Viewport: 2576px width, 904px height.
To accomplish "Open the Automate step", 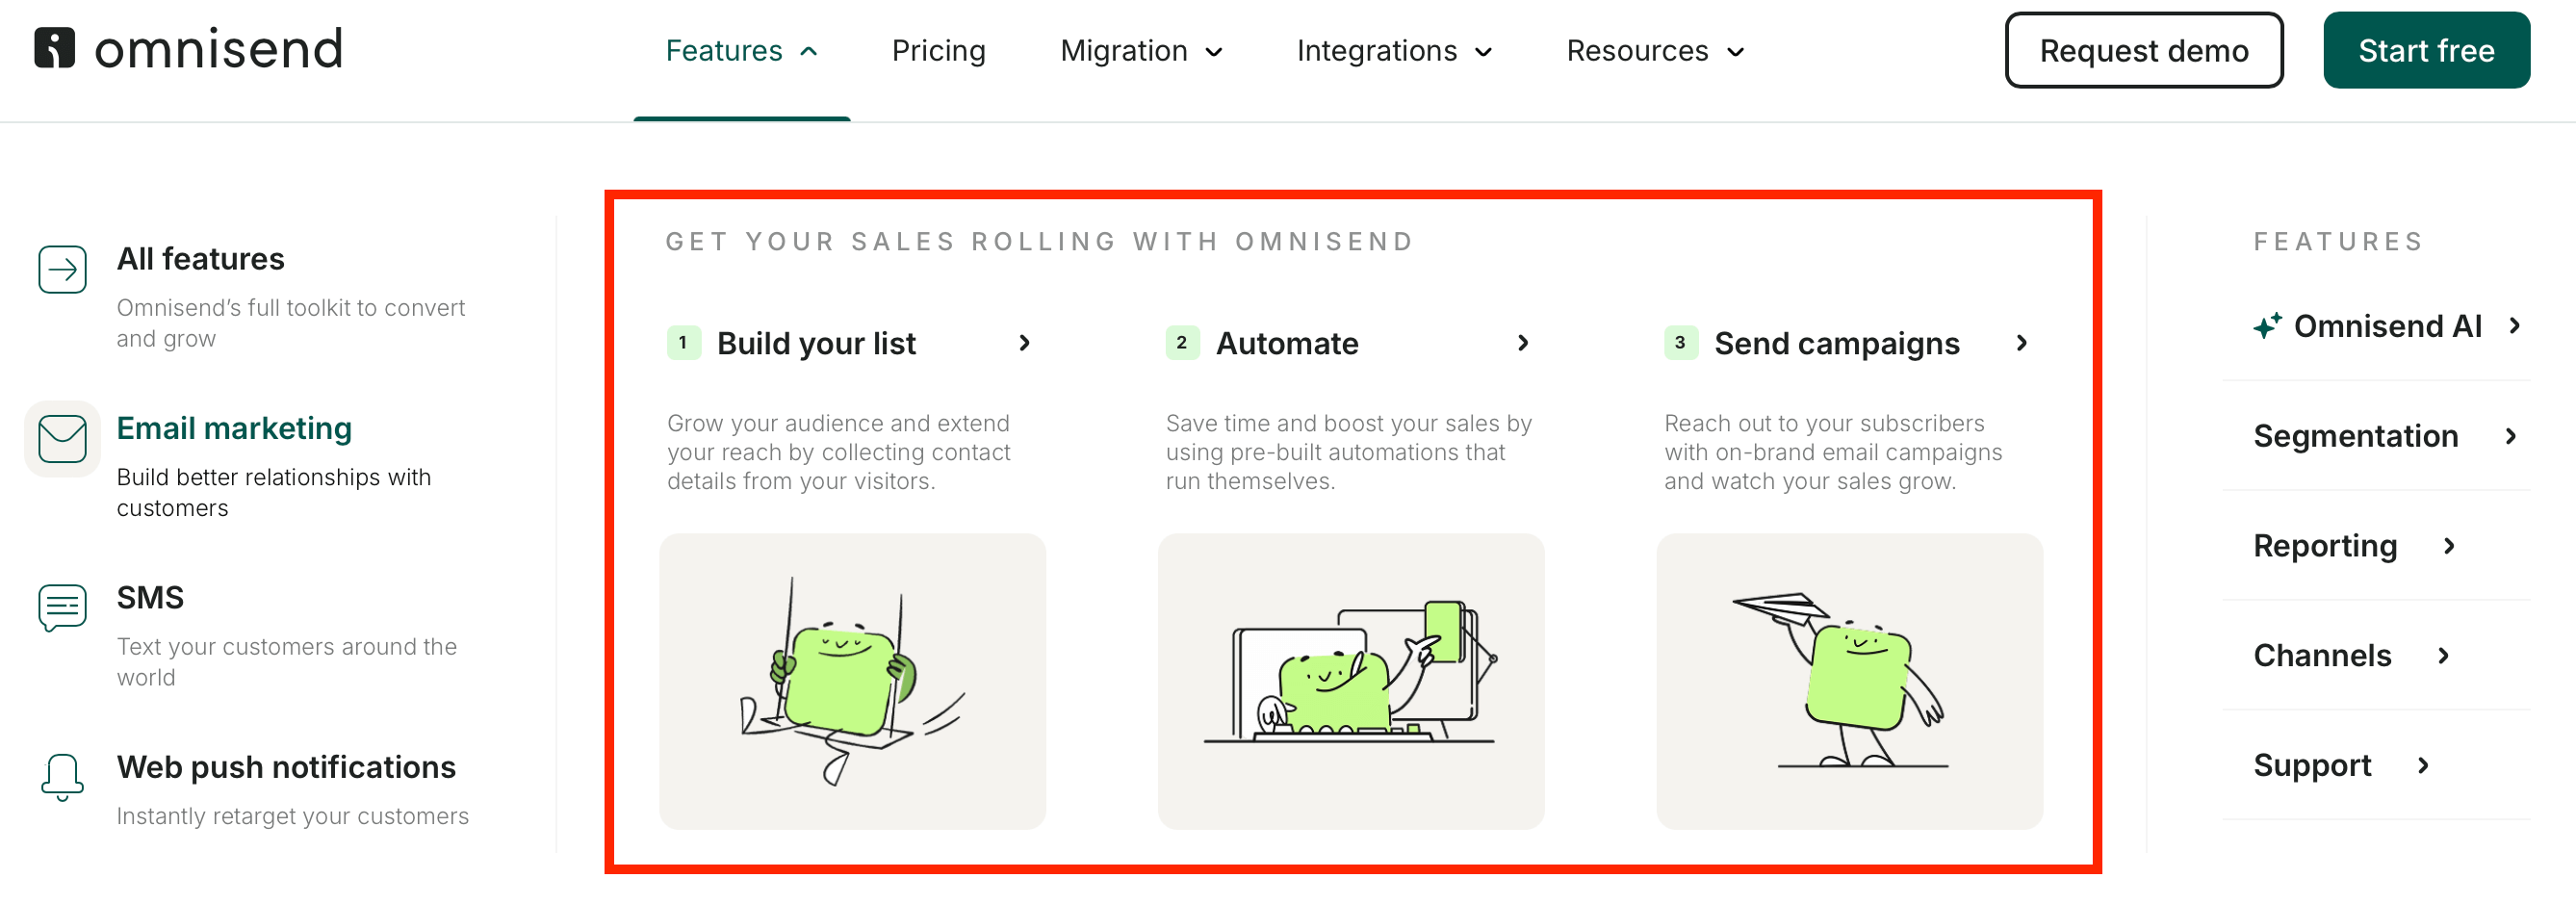I will [x=1286, y=342].
